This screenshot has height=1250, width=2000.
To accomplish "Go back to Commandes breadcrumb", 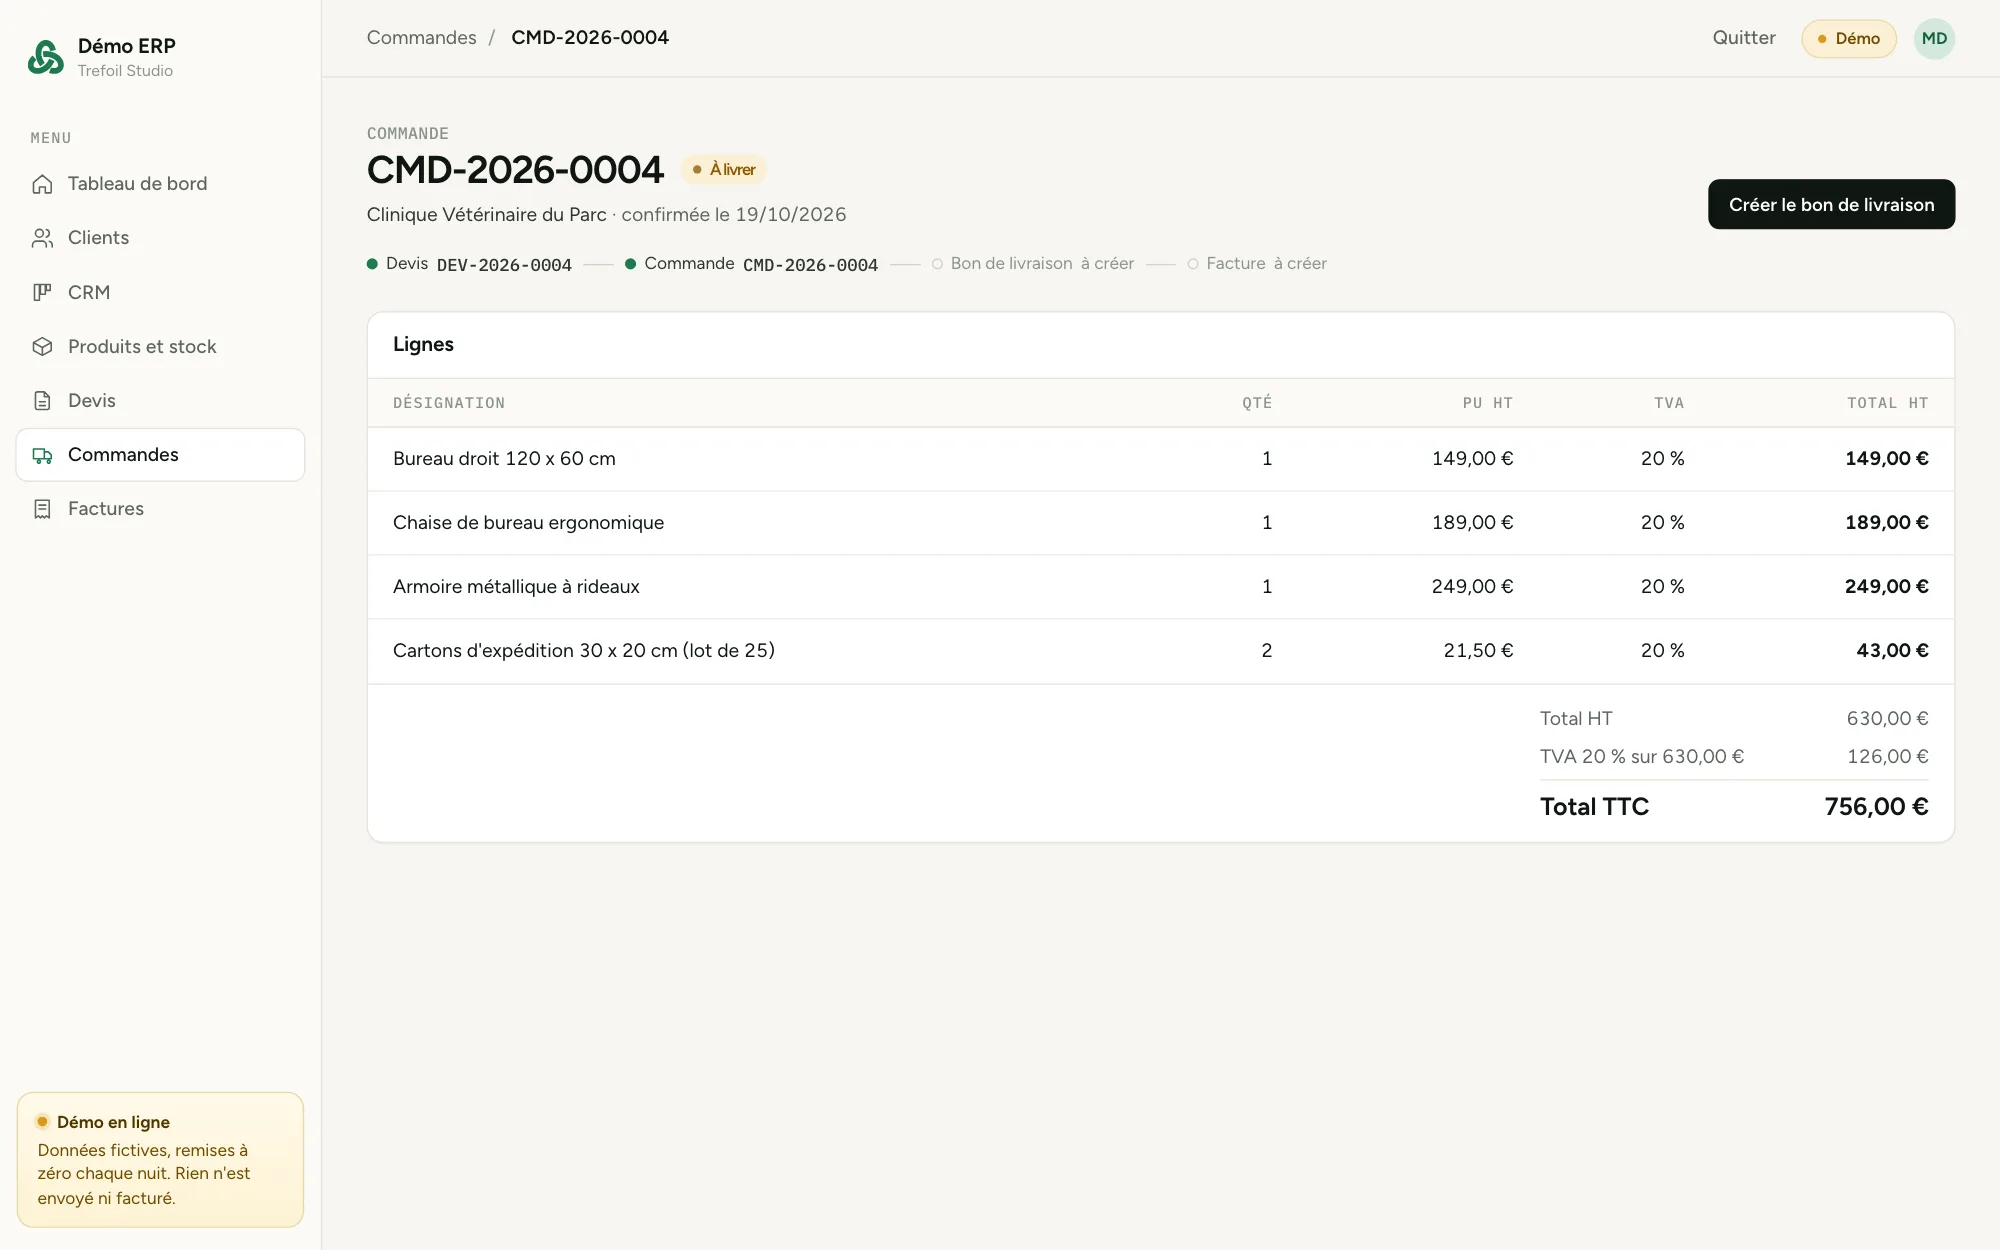I will click(x=421, y=38).
